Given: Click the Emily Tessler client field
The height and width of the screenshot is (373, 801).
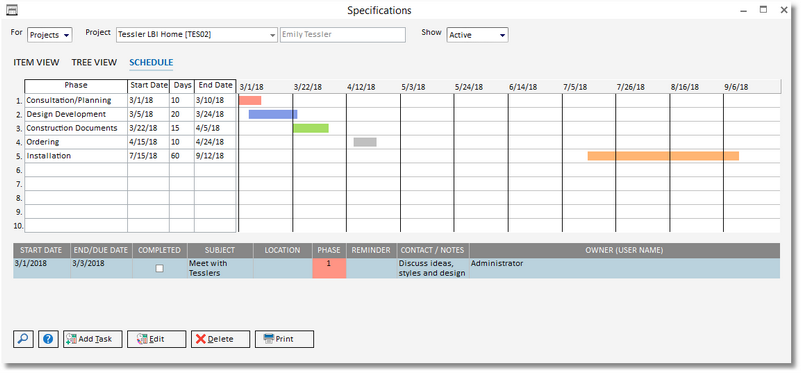Looking at the screenshot, I should pos(343,35).
